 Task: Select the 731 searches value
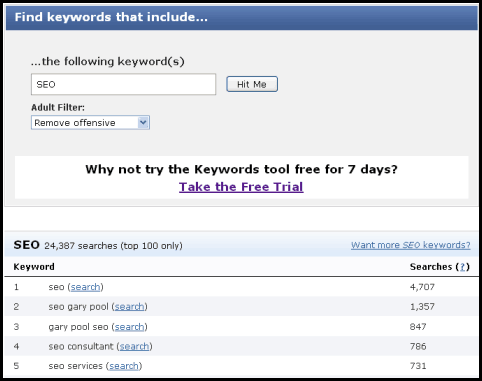[x=418, y=366]
